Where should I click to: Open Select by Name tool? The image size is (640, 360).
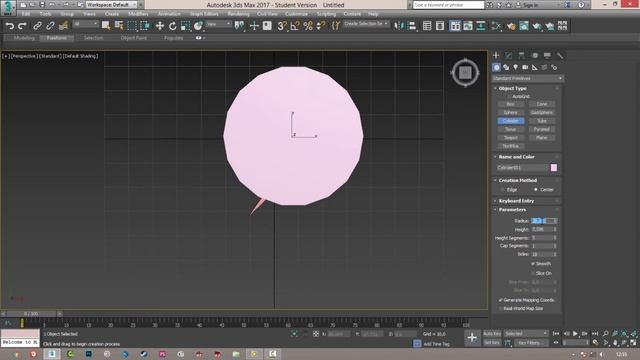point(119,26)
